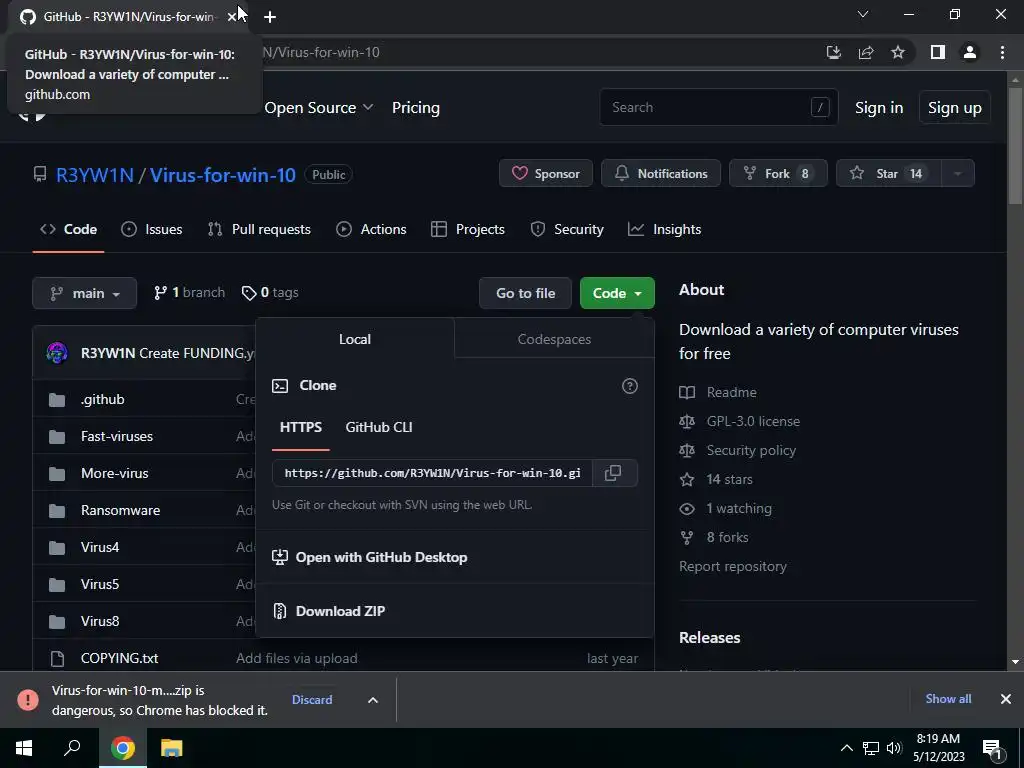Image resolution: width=1024 pixels, height=768 pixels.
Task: Share this page using the address bar icon
Action: click(x=866, y=52)
